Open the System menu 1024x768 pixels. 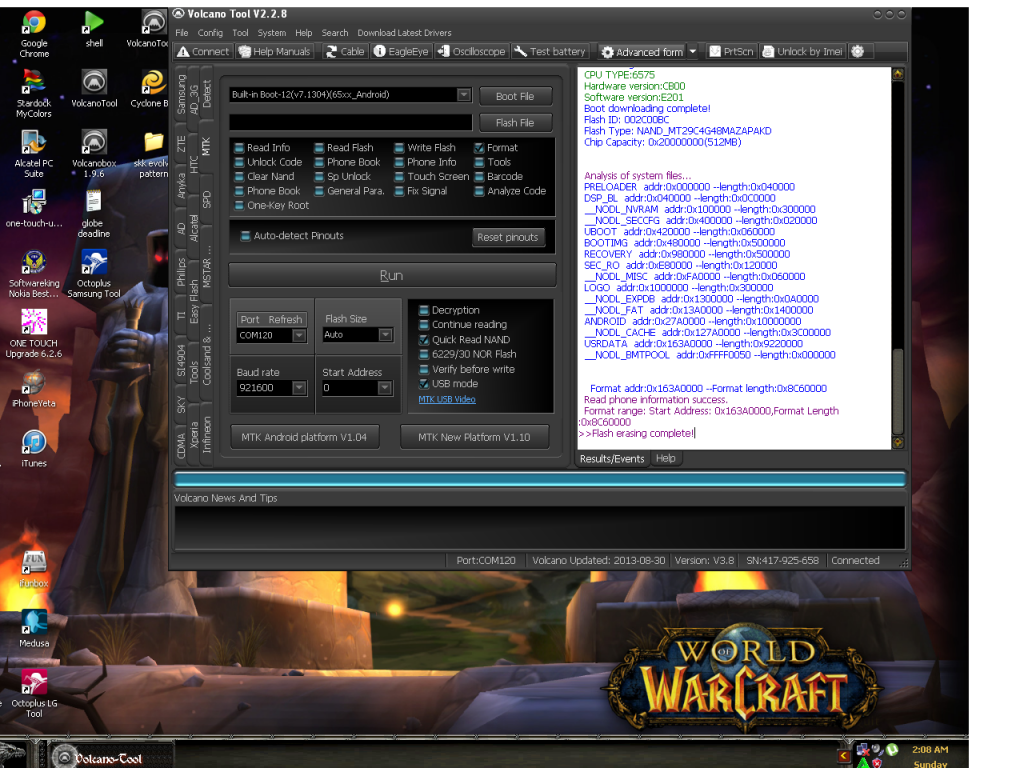[x=272, y=33]
